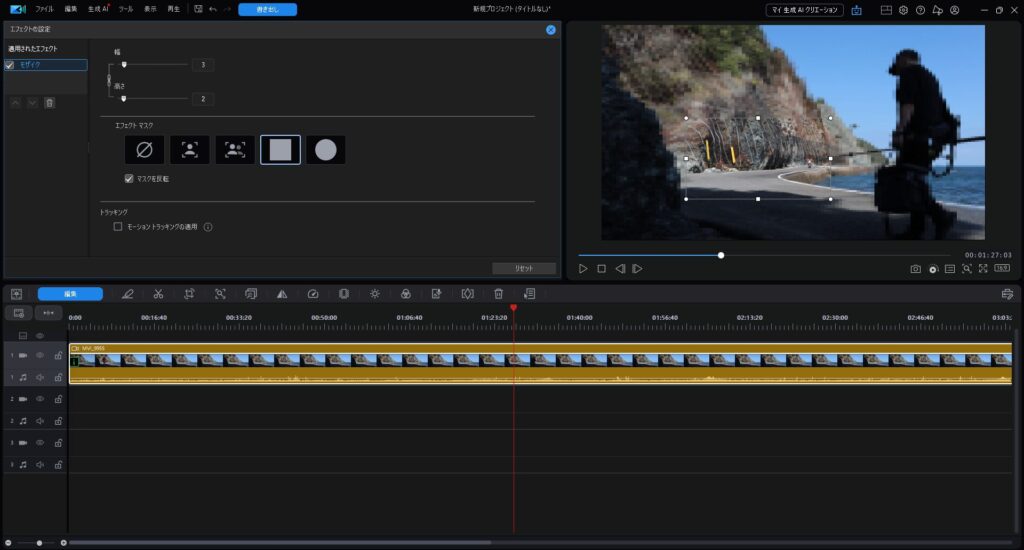
Task: Open the ファイル menu
Action: tap(44, 9)
